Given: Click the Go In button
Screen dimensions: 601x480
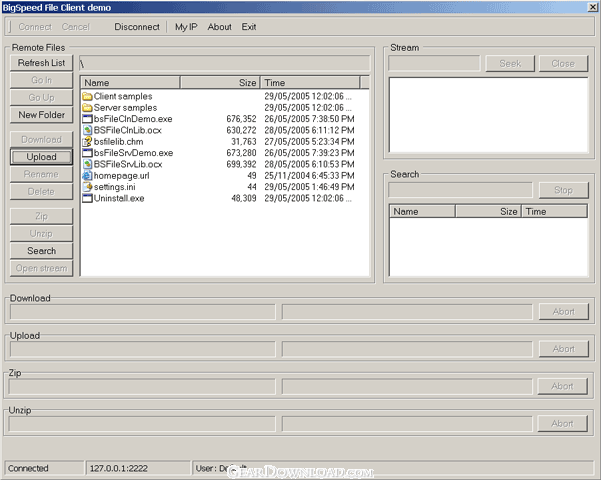Looking at the screenshot, I should 41,80.
